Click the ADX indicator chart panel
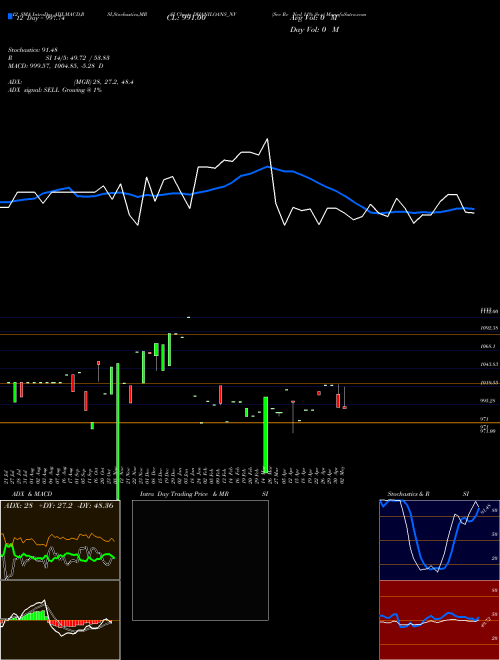 coord(60,540)
